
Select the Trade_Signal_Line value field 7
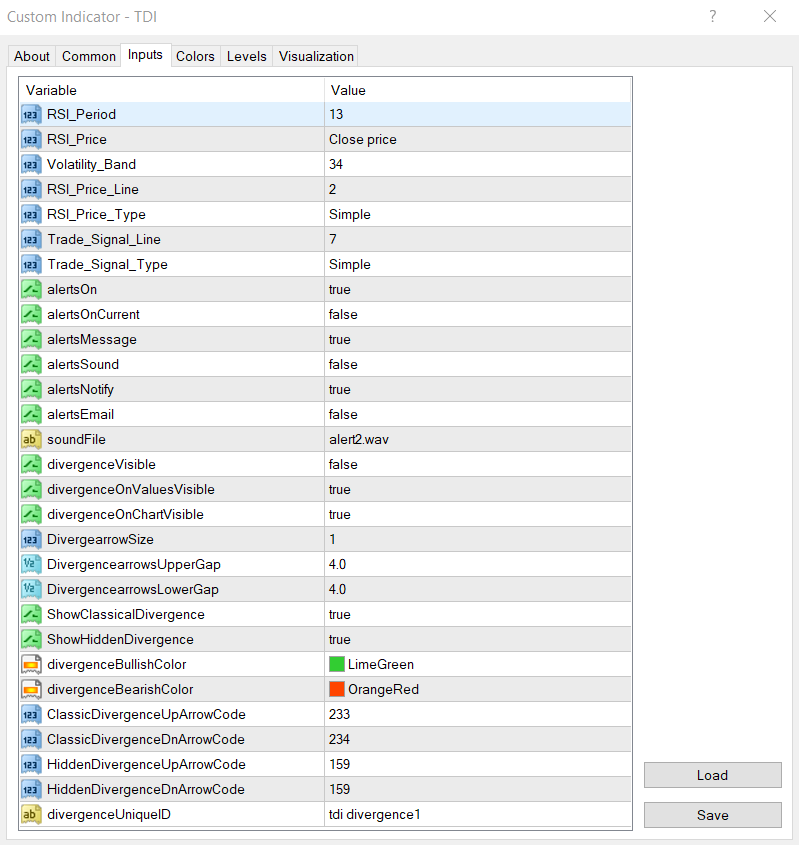[x=478, y=239]
